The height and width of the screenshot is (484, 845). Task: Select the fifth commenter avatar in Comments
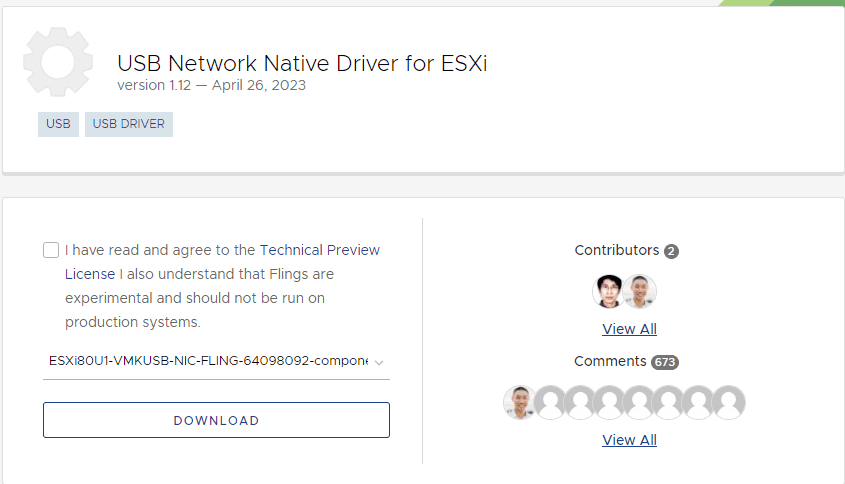pyautogui.click(x=639, y=402)
